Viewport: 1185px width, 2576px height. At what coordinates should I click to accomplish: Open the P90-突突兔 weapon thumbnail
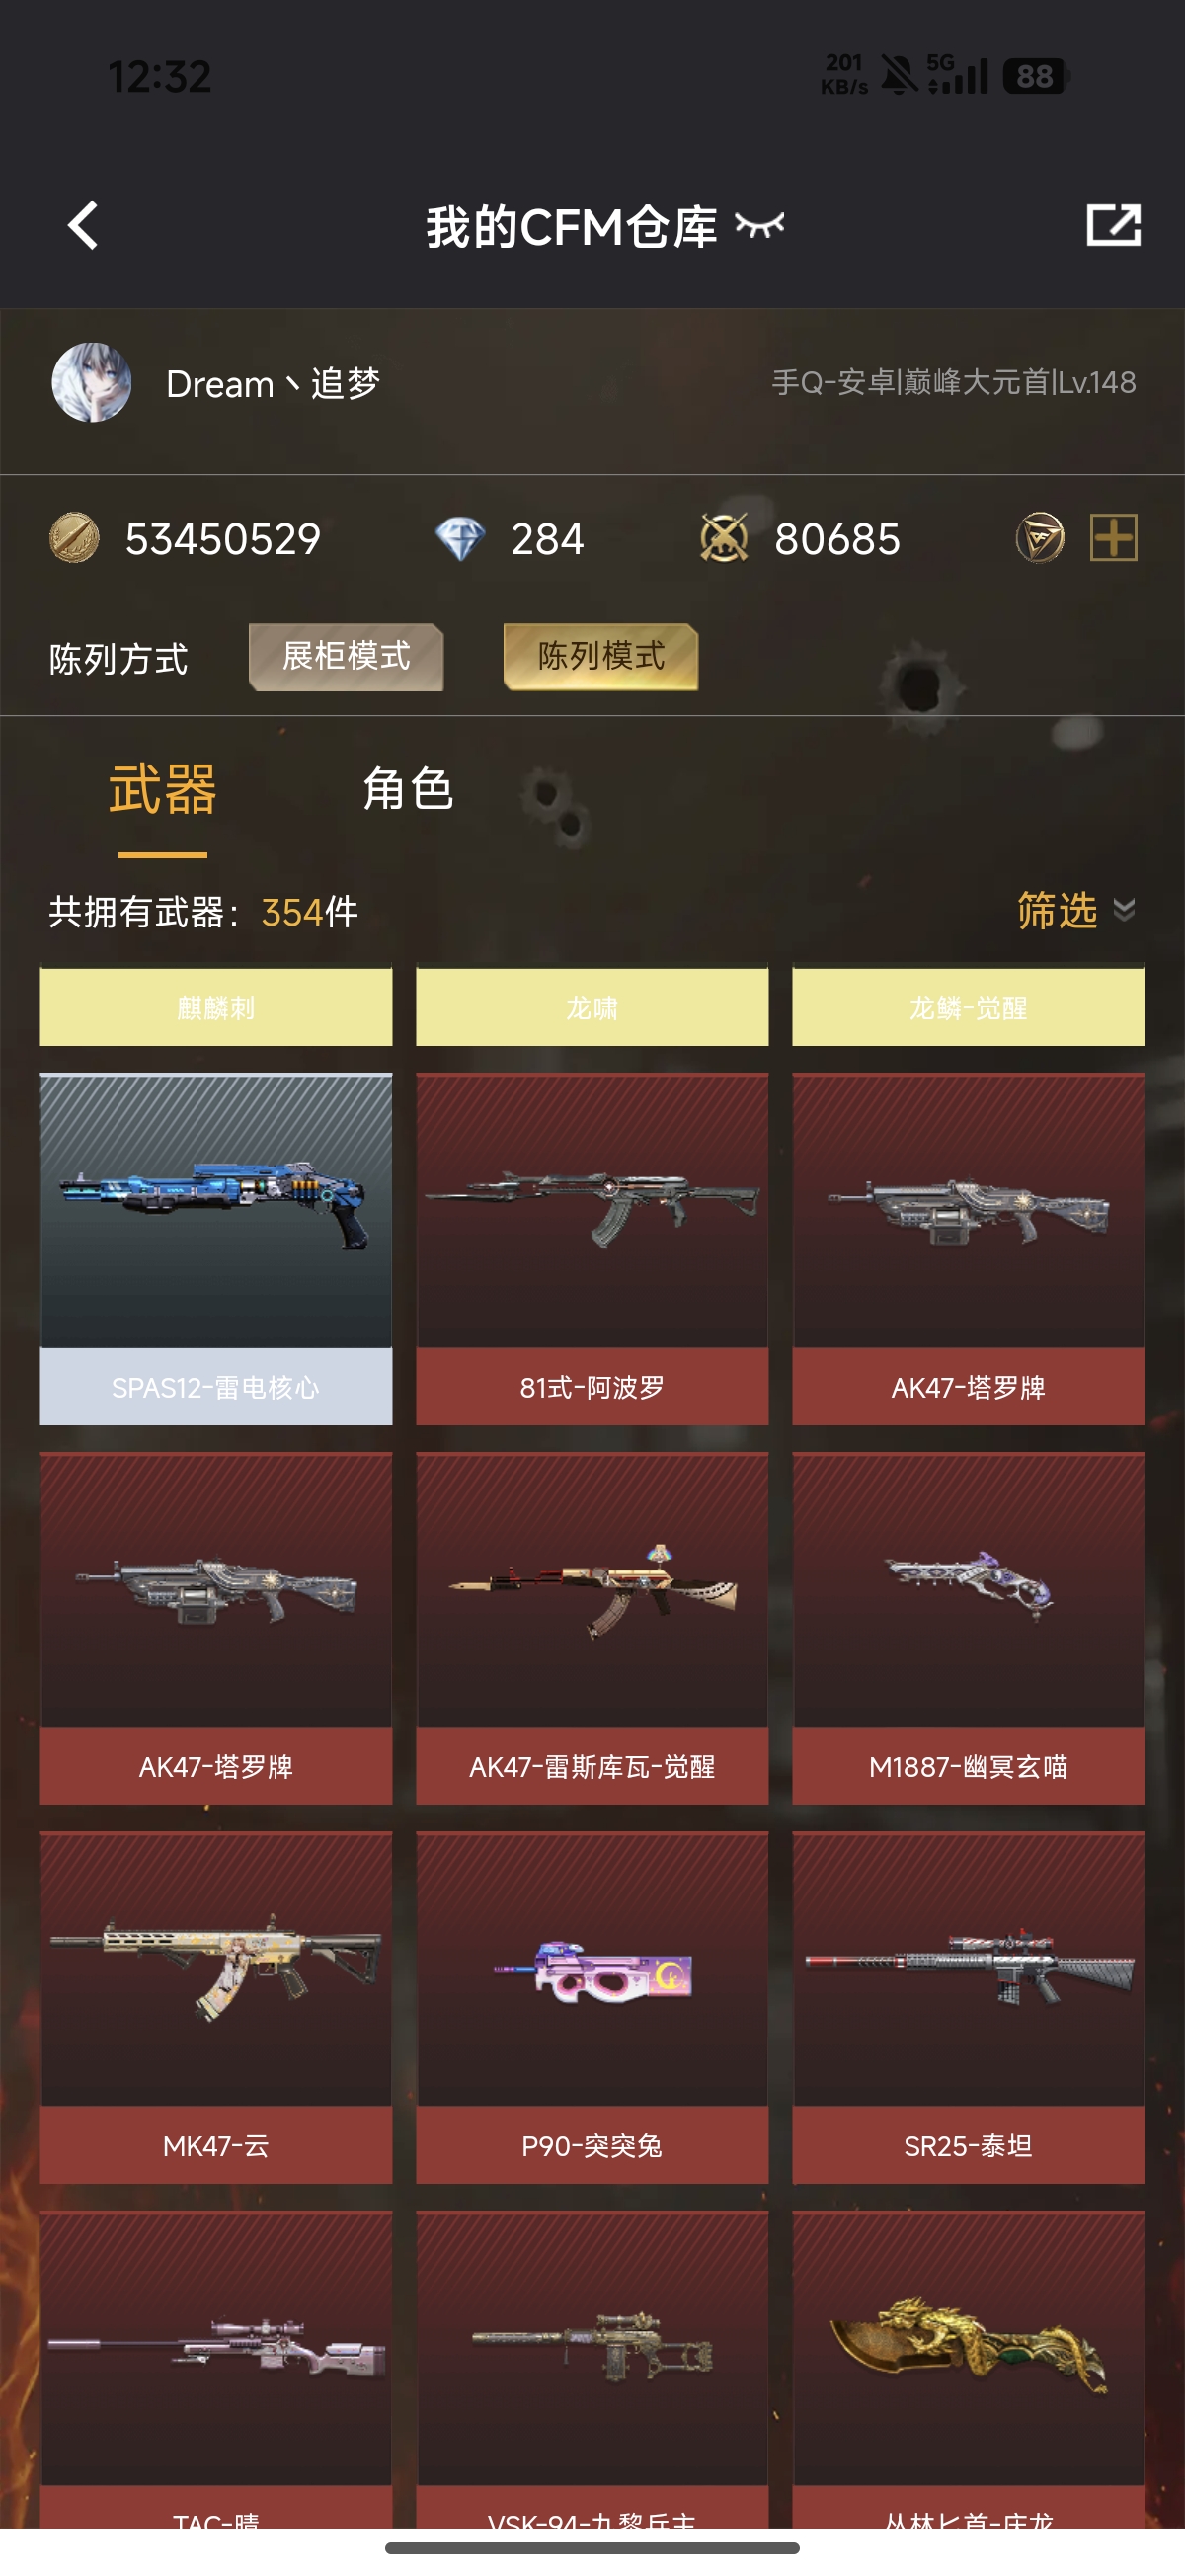coord(592,1971)
